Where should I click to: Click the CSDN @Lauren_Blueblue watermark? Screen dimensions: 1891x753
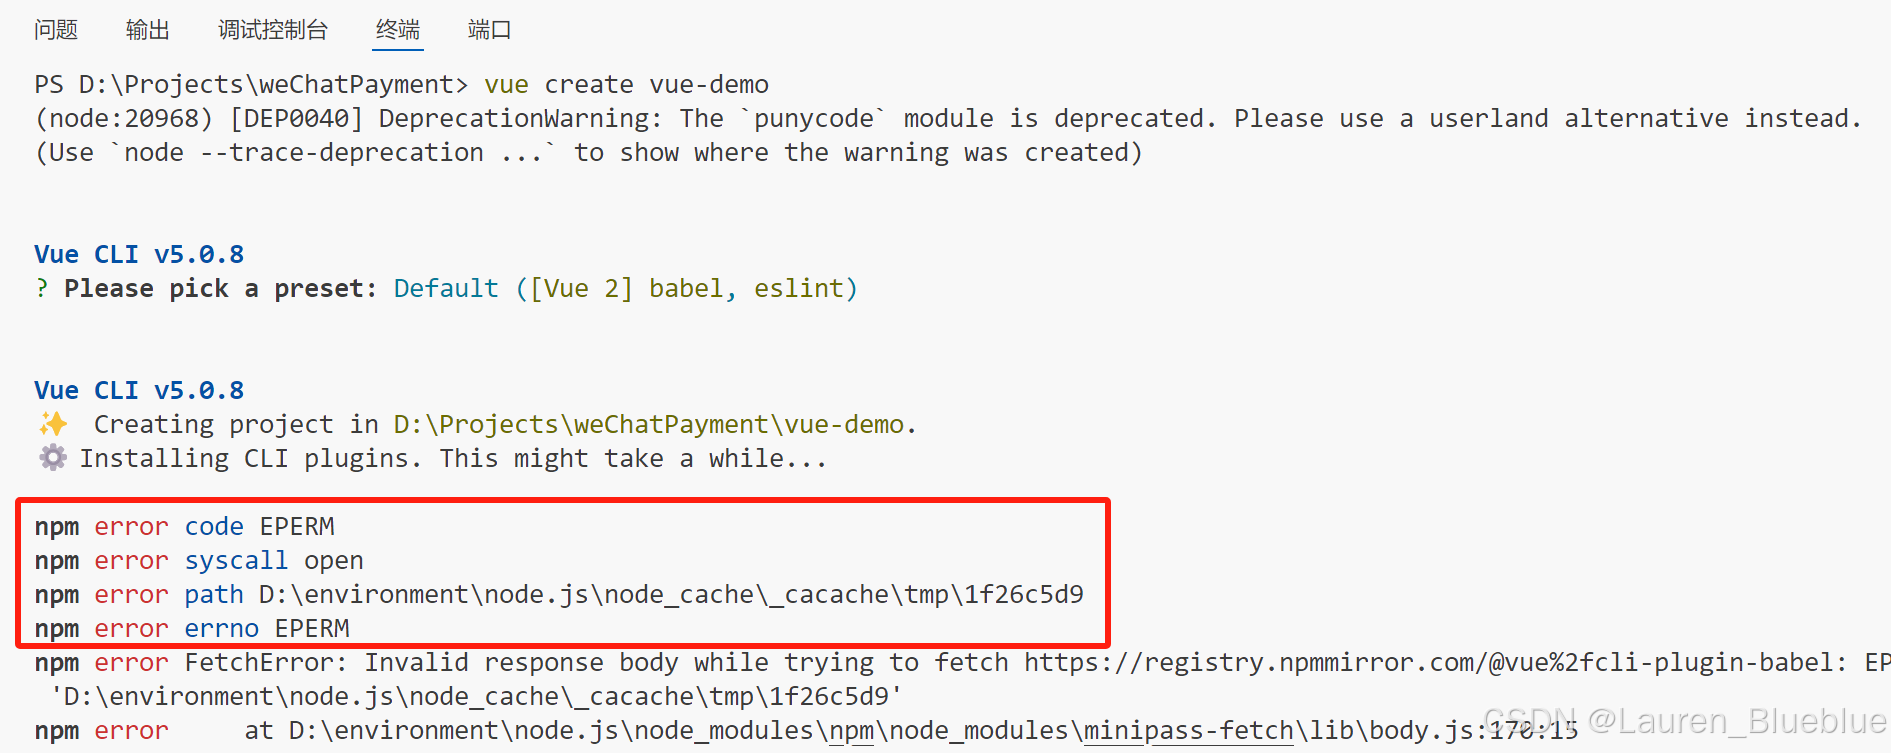[x=1685, y=721]
